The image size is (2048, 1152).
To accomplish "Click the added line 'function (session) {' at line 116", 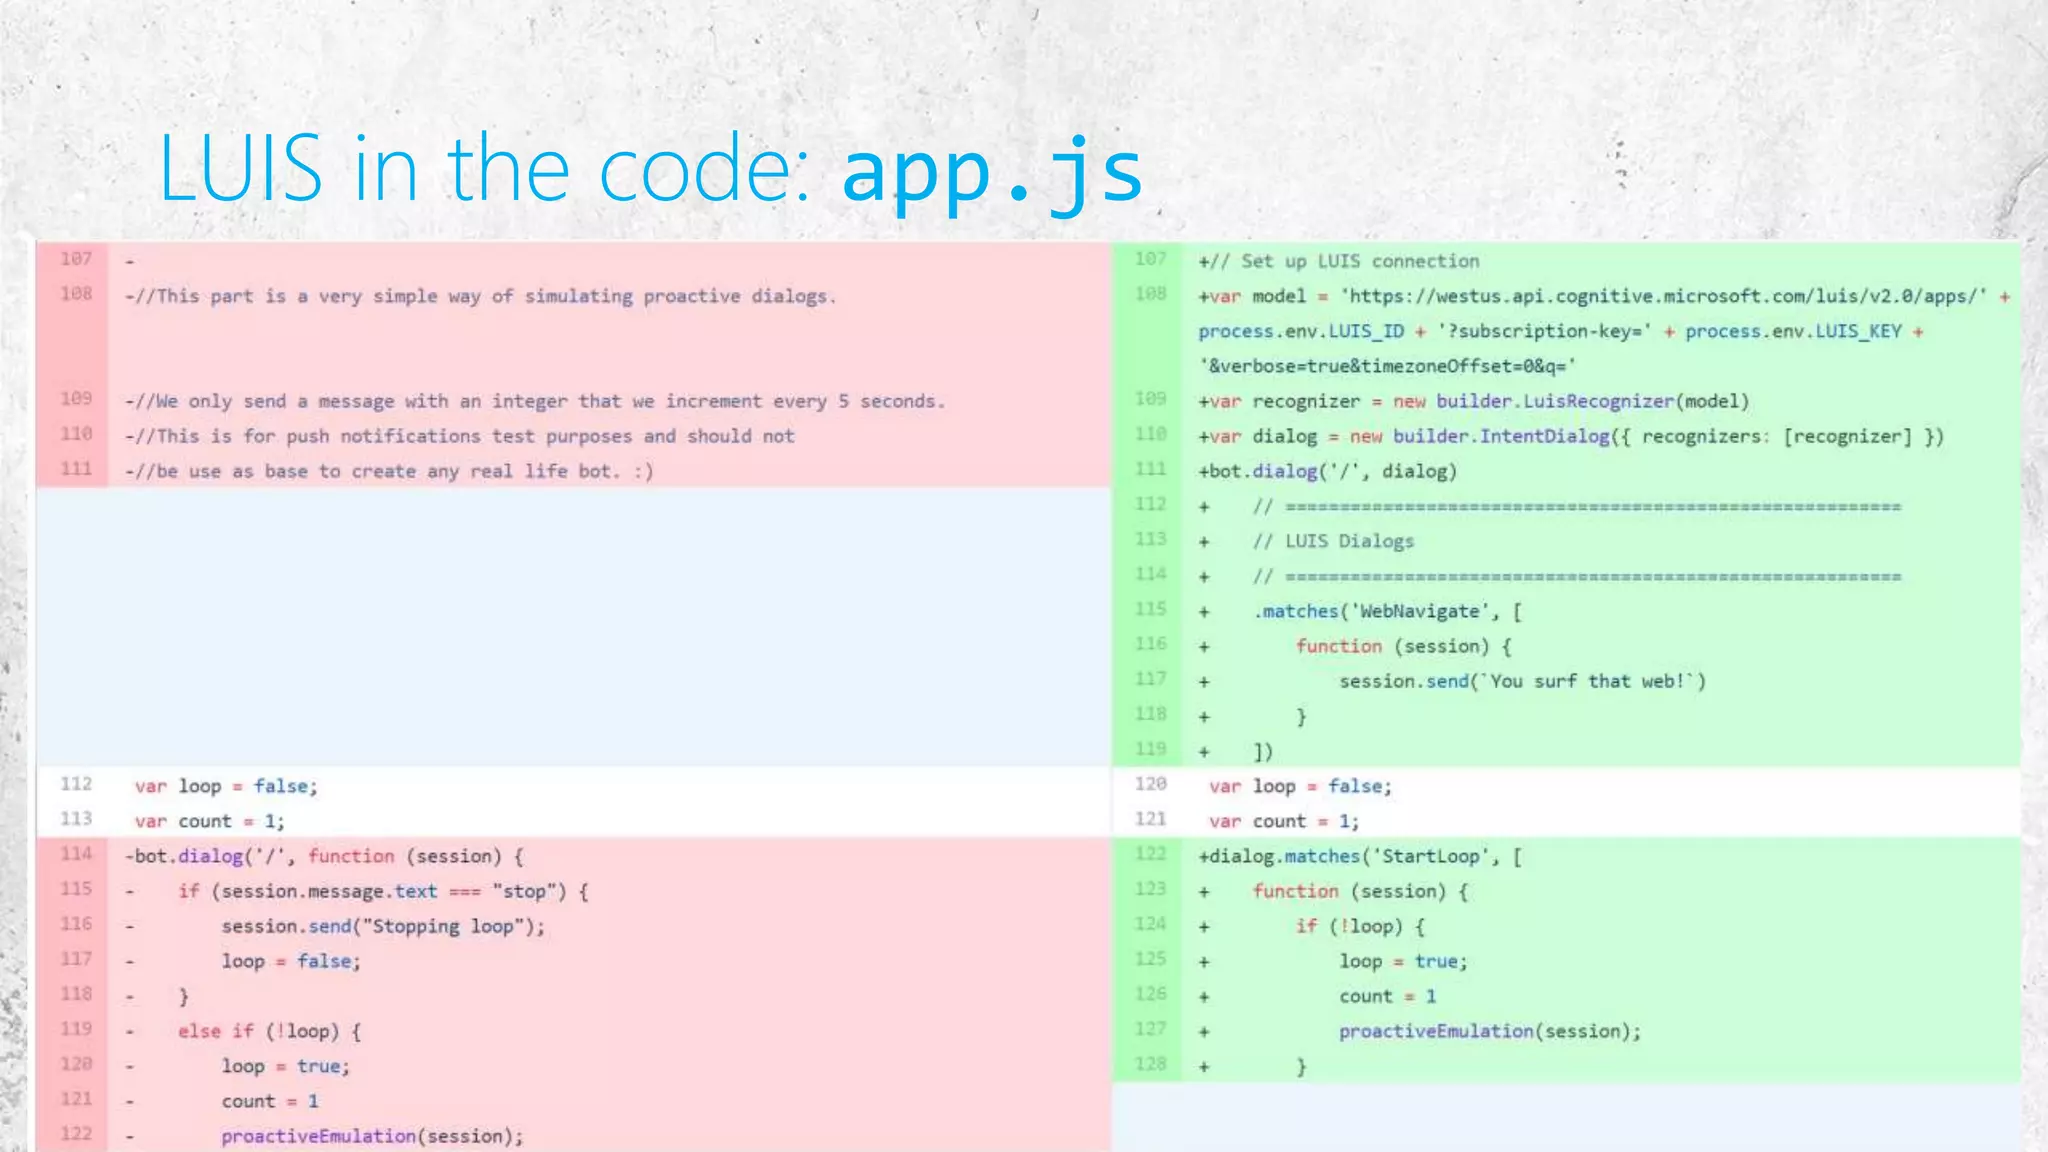I will (x=1403, y=646).
